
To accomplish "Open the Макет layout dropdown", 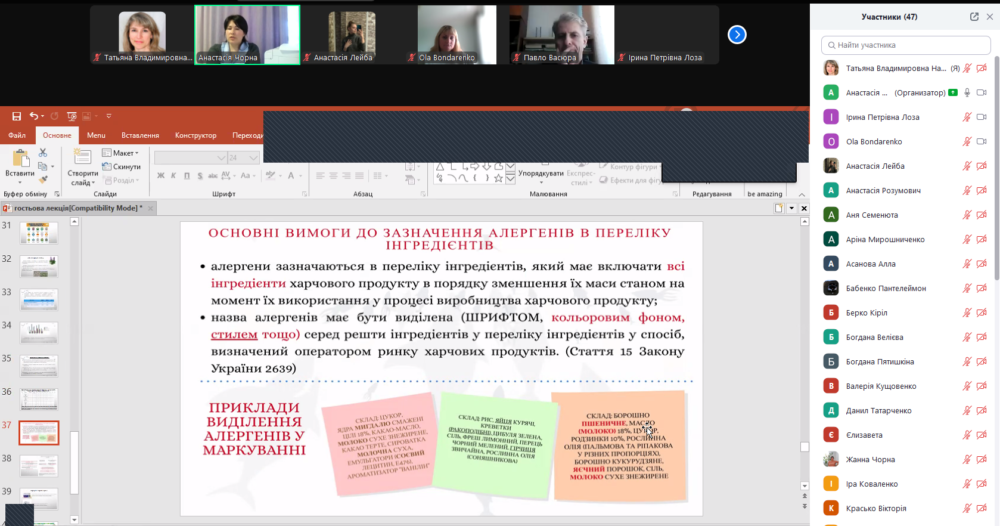I will [121, 153].
